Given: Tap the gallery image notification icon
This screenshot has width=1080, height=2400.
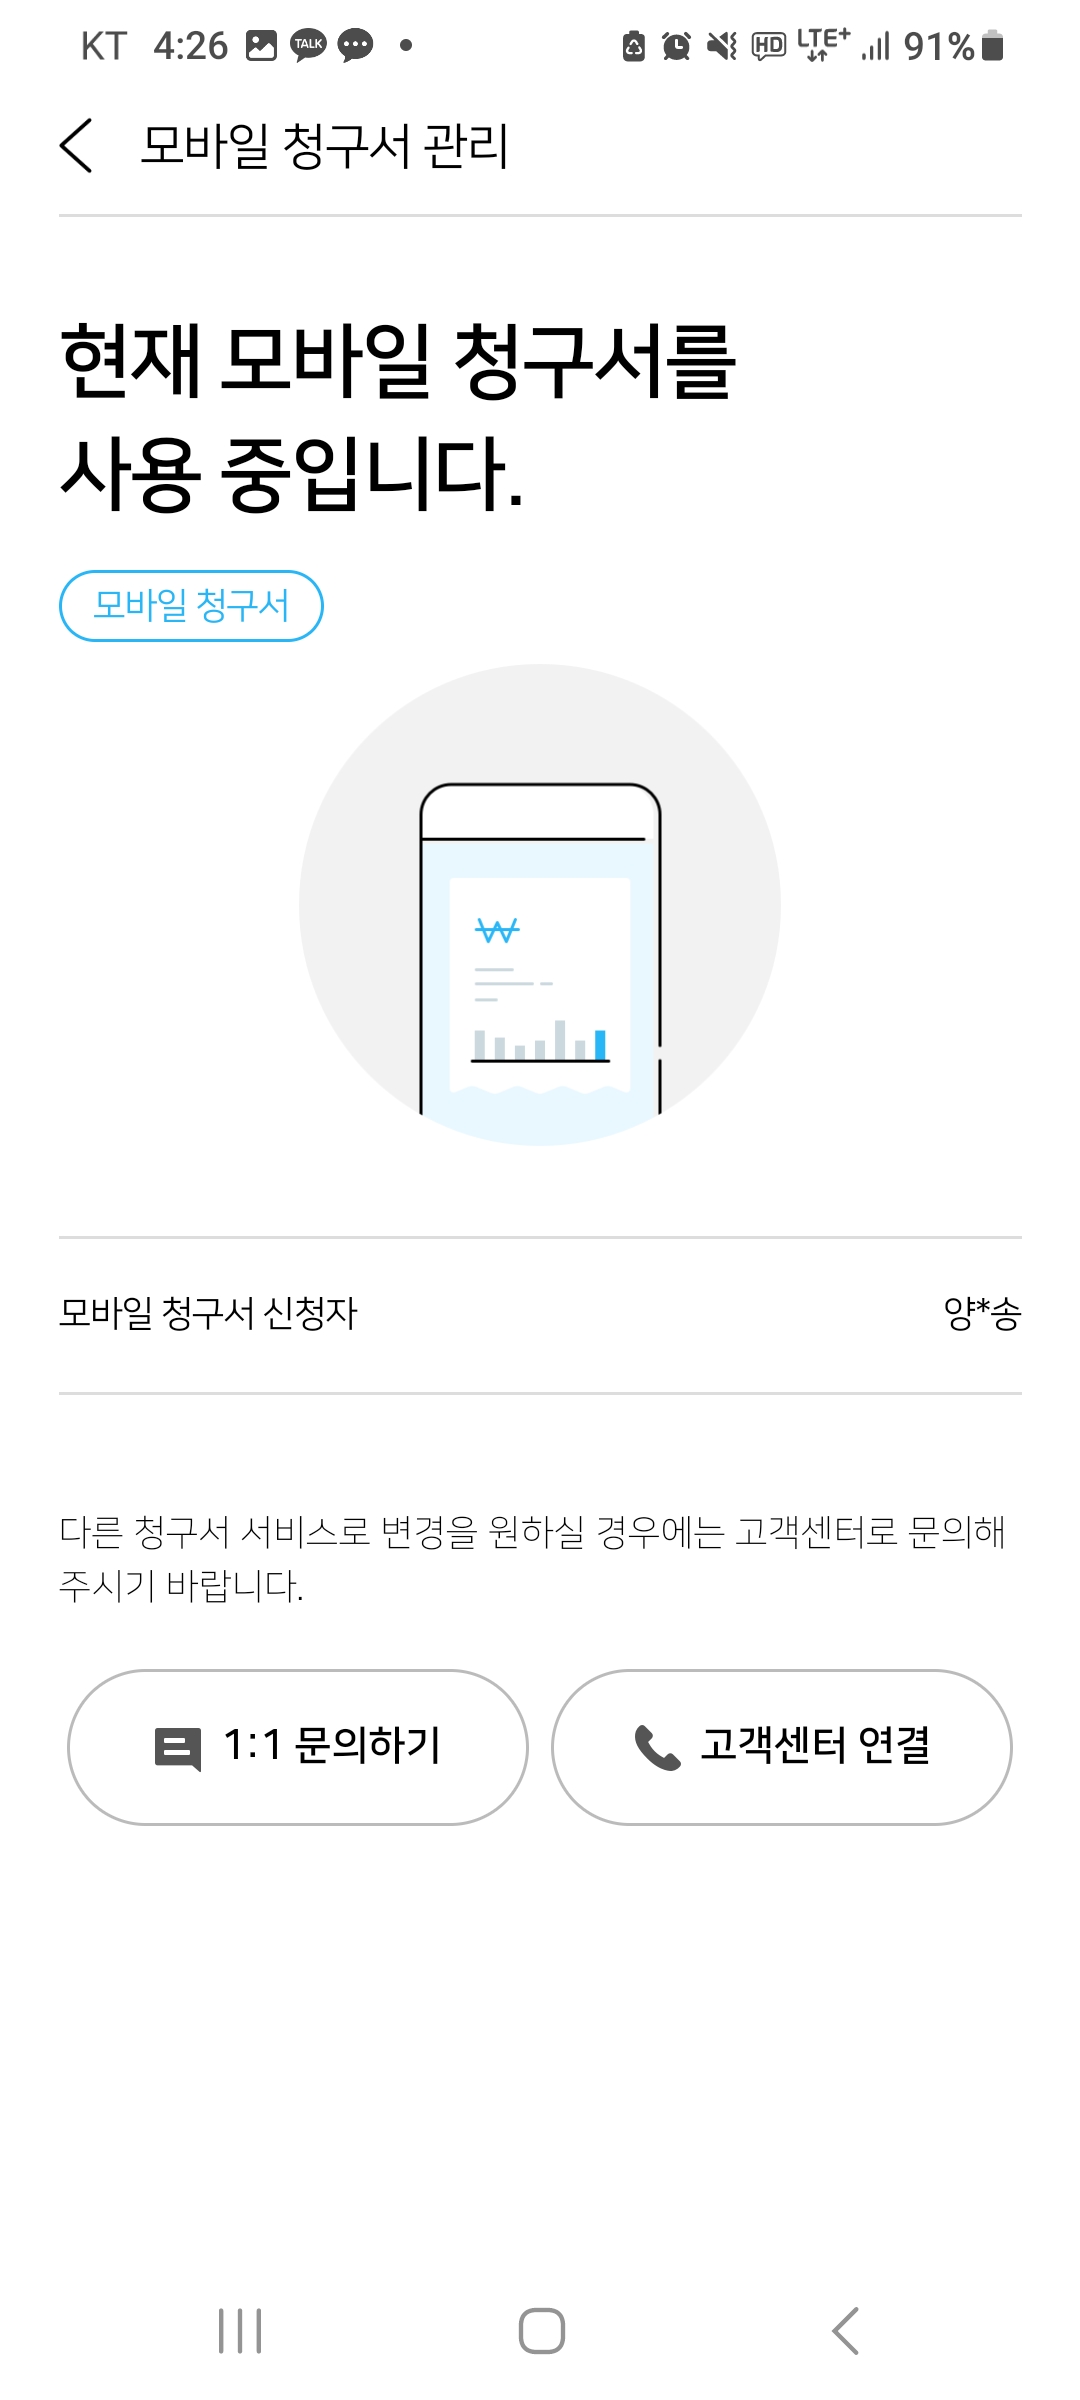Looking at the screenshot, I should tap(261, 45).
